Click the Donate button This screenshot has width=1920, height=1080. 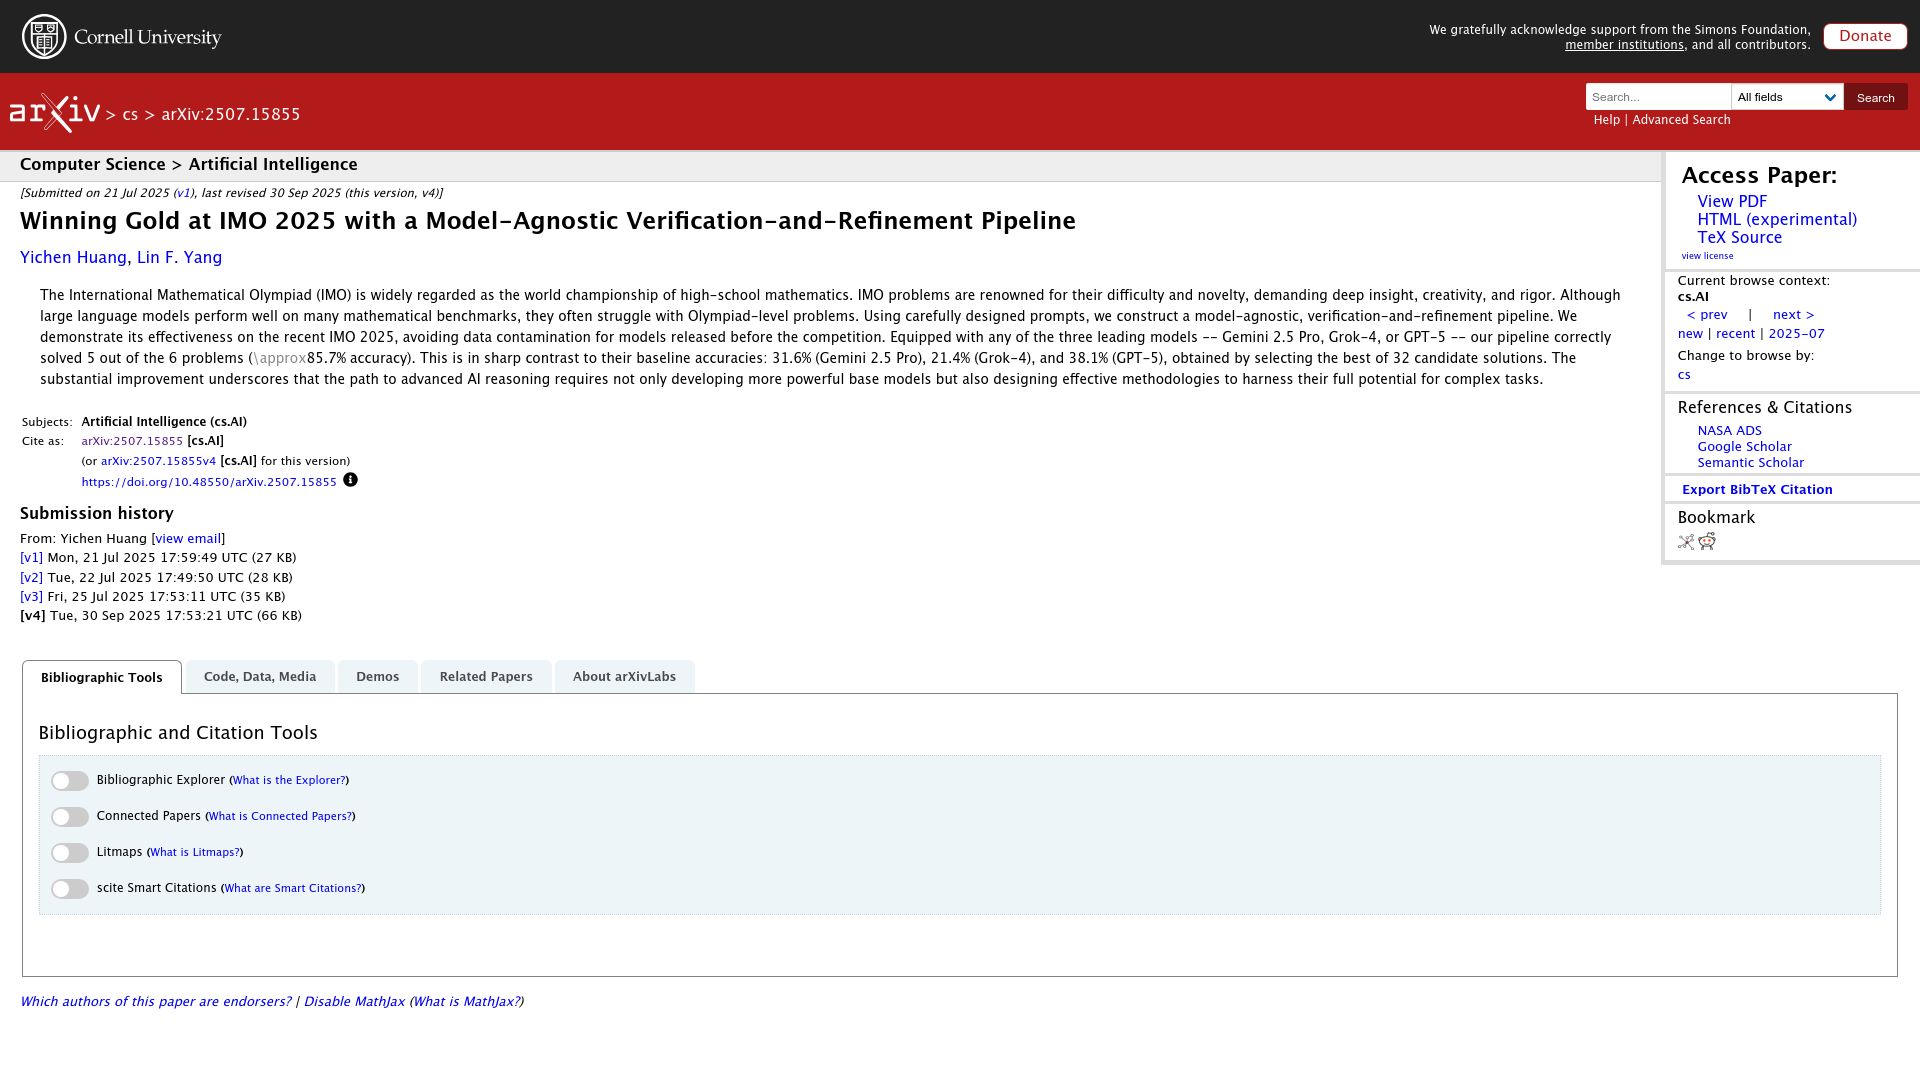tap(1865, 36)
